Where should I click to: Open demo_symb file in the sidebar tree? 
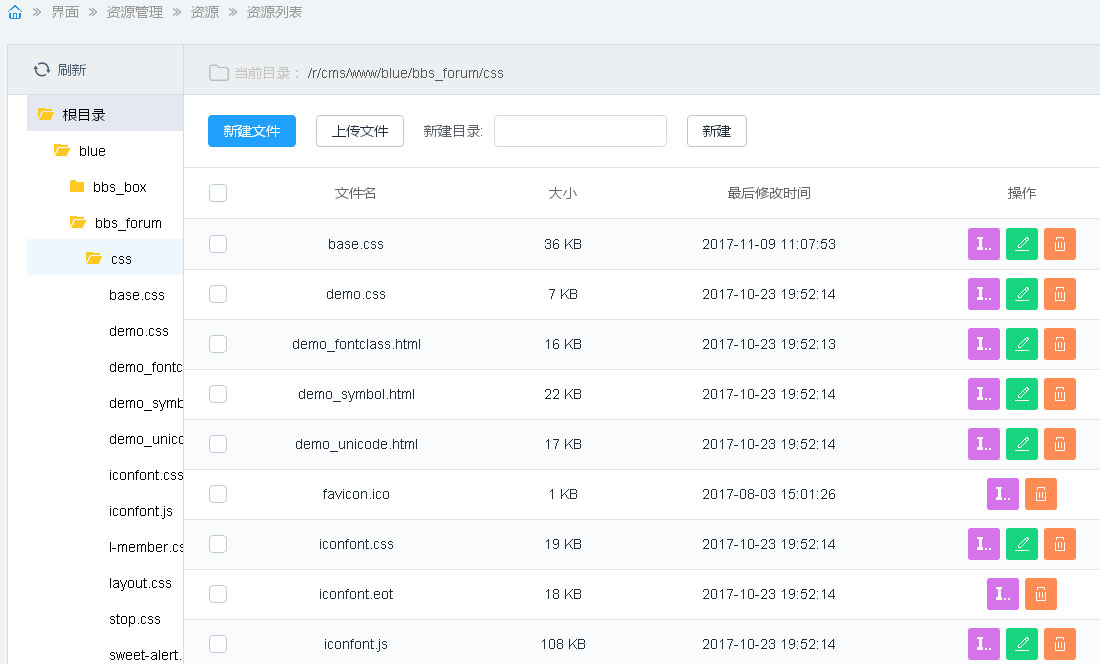(146, 403)
